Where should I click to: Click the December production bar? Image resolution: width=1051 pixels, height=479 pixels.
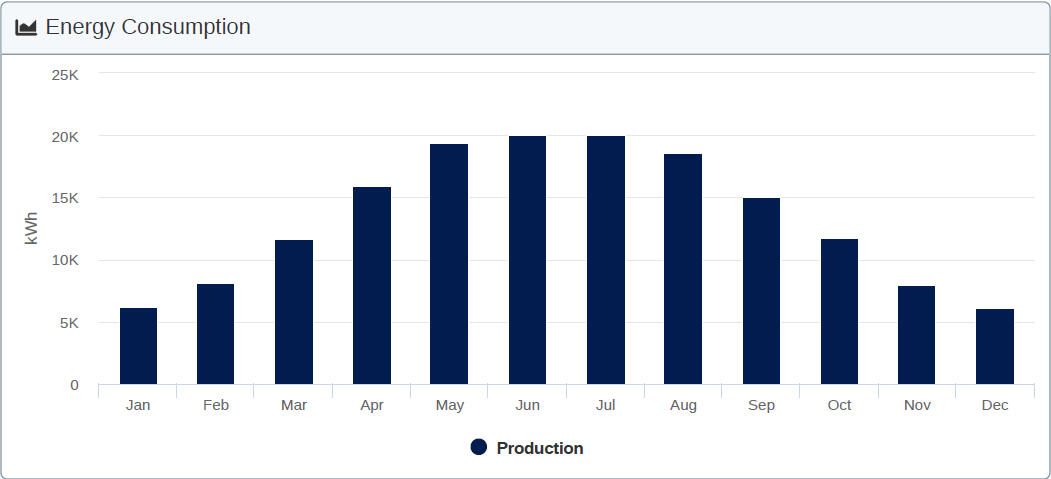click(x=995, y=347)
